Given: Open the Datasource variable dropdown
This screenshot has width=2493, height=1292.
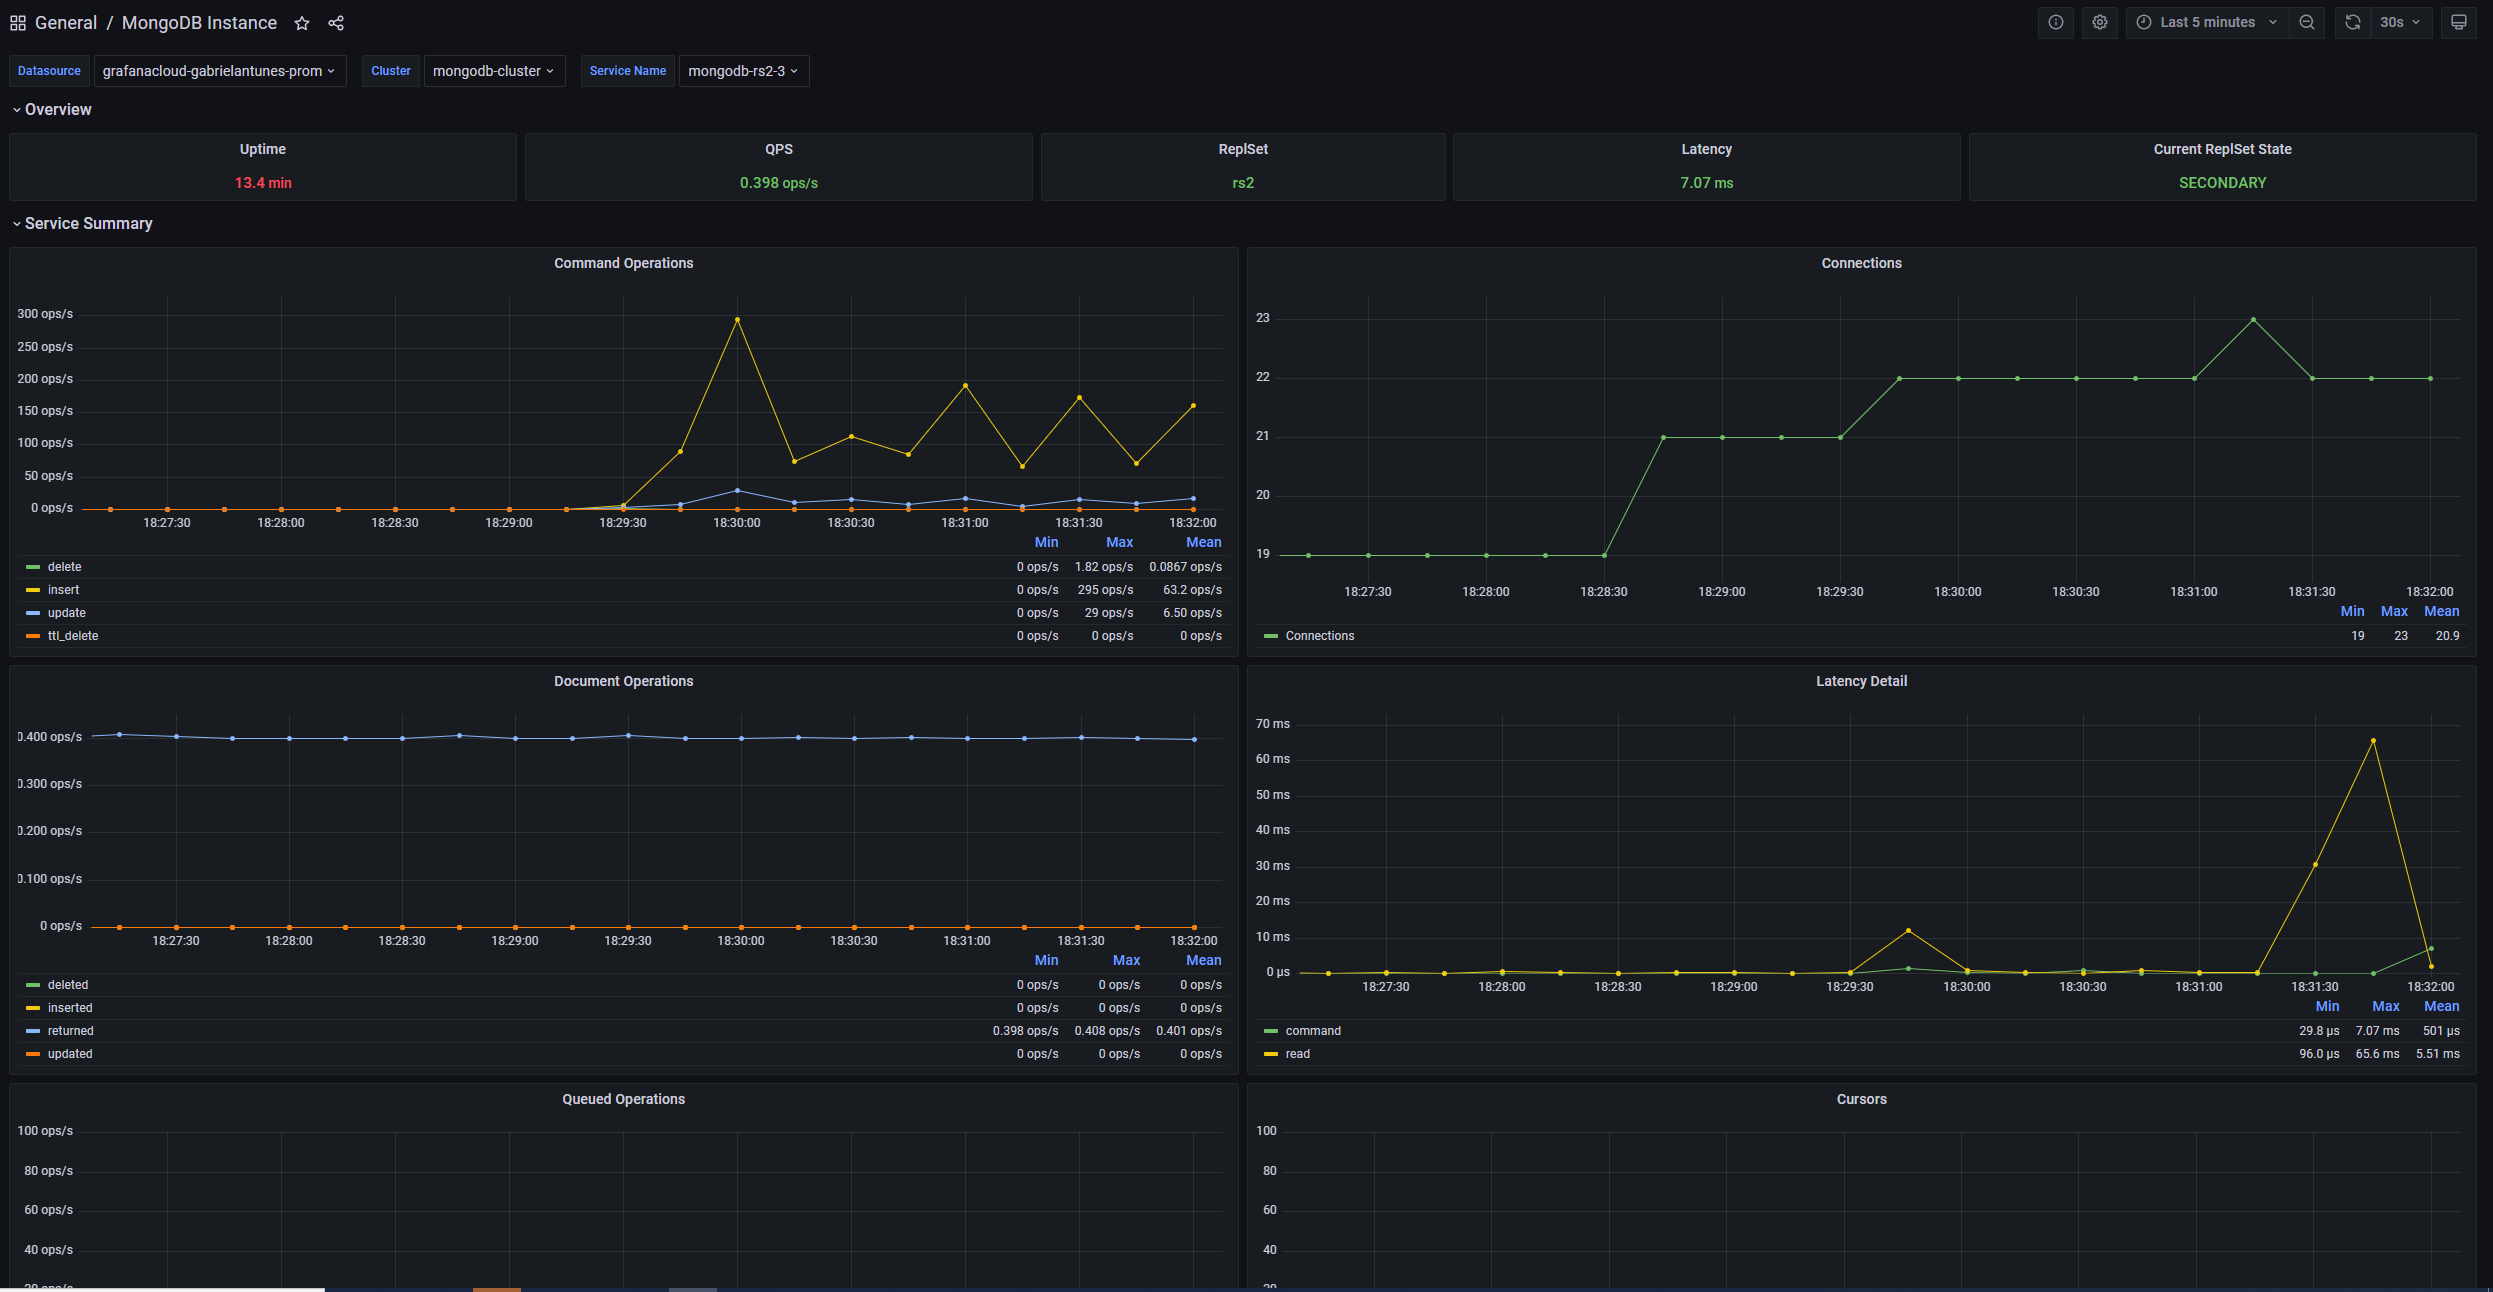Looking at the screenshot, I should click(x=220, y=71).
